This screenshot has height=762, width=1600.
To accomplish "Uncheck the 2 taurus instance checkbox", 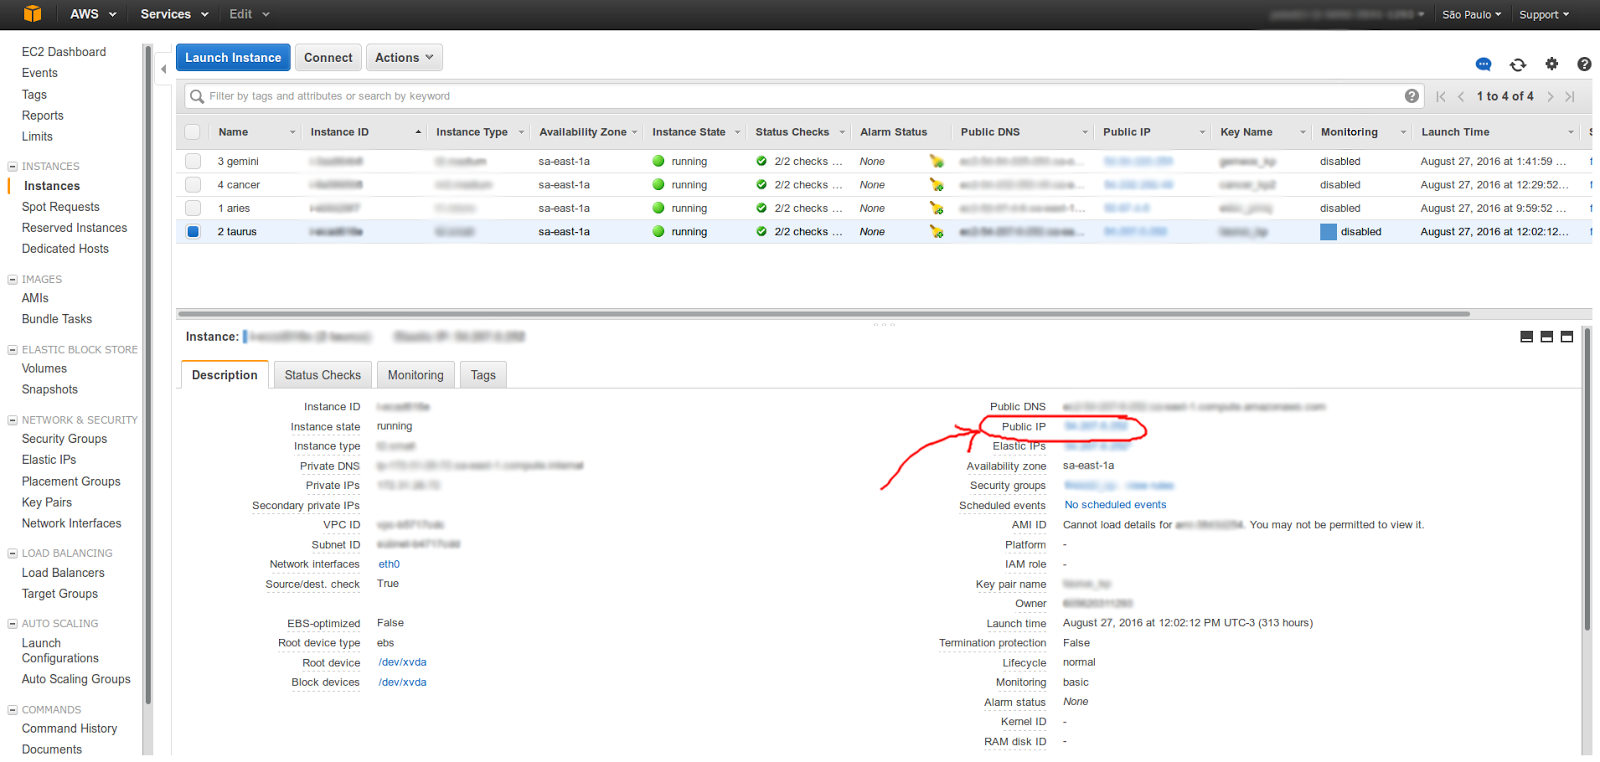I will pos(193,232).
